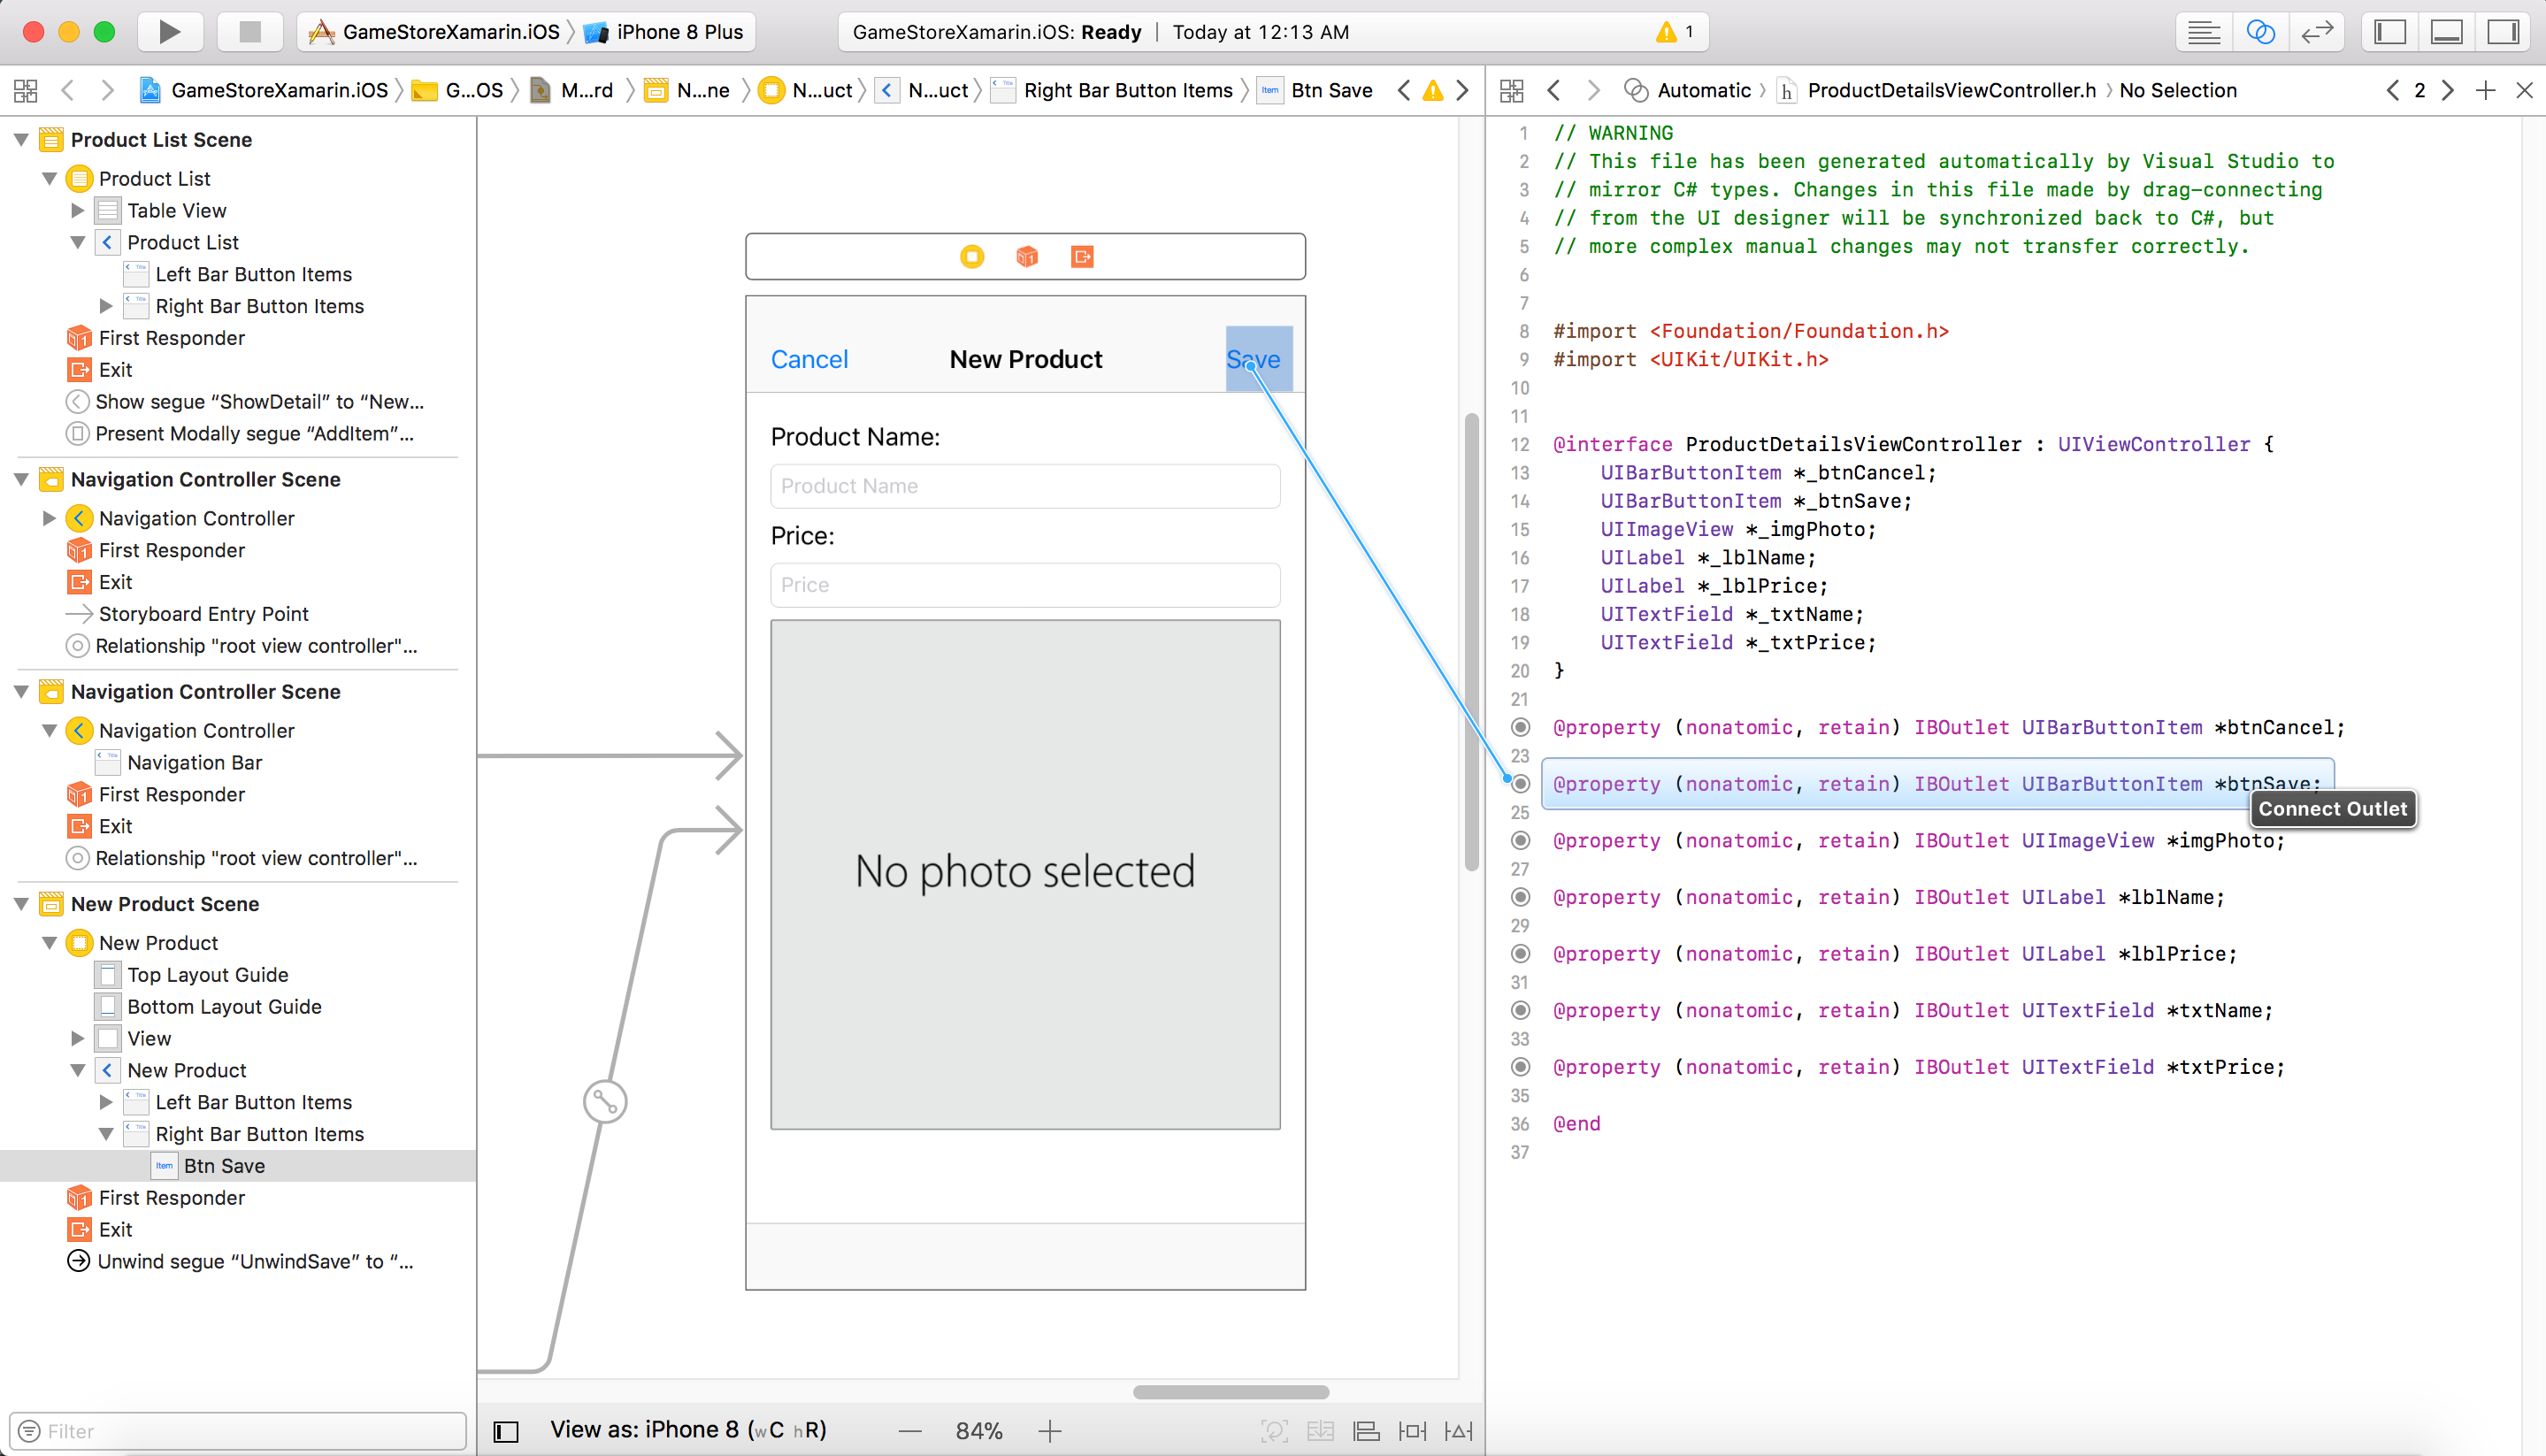Select the Save bar button on canvas
Screen dimensions: 2546x1456
pyautogui.click(x=1259, y=359)
